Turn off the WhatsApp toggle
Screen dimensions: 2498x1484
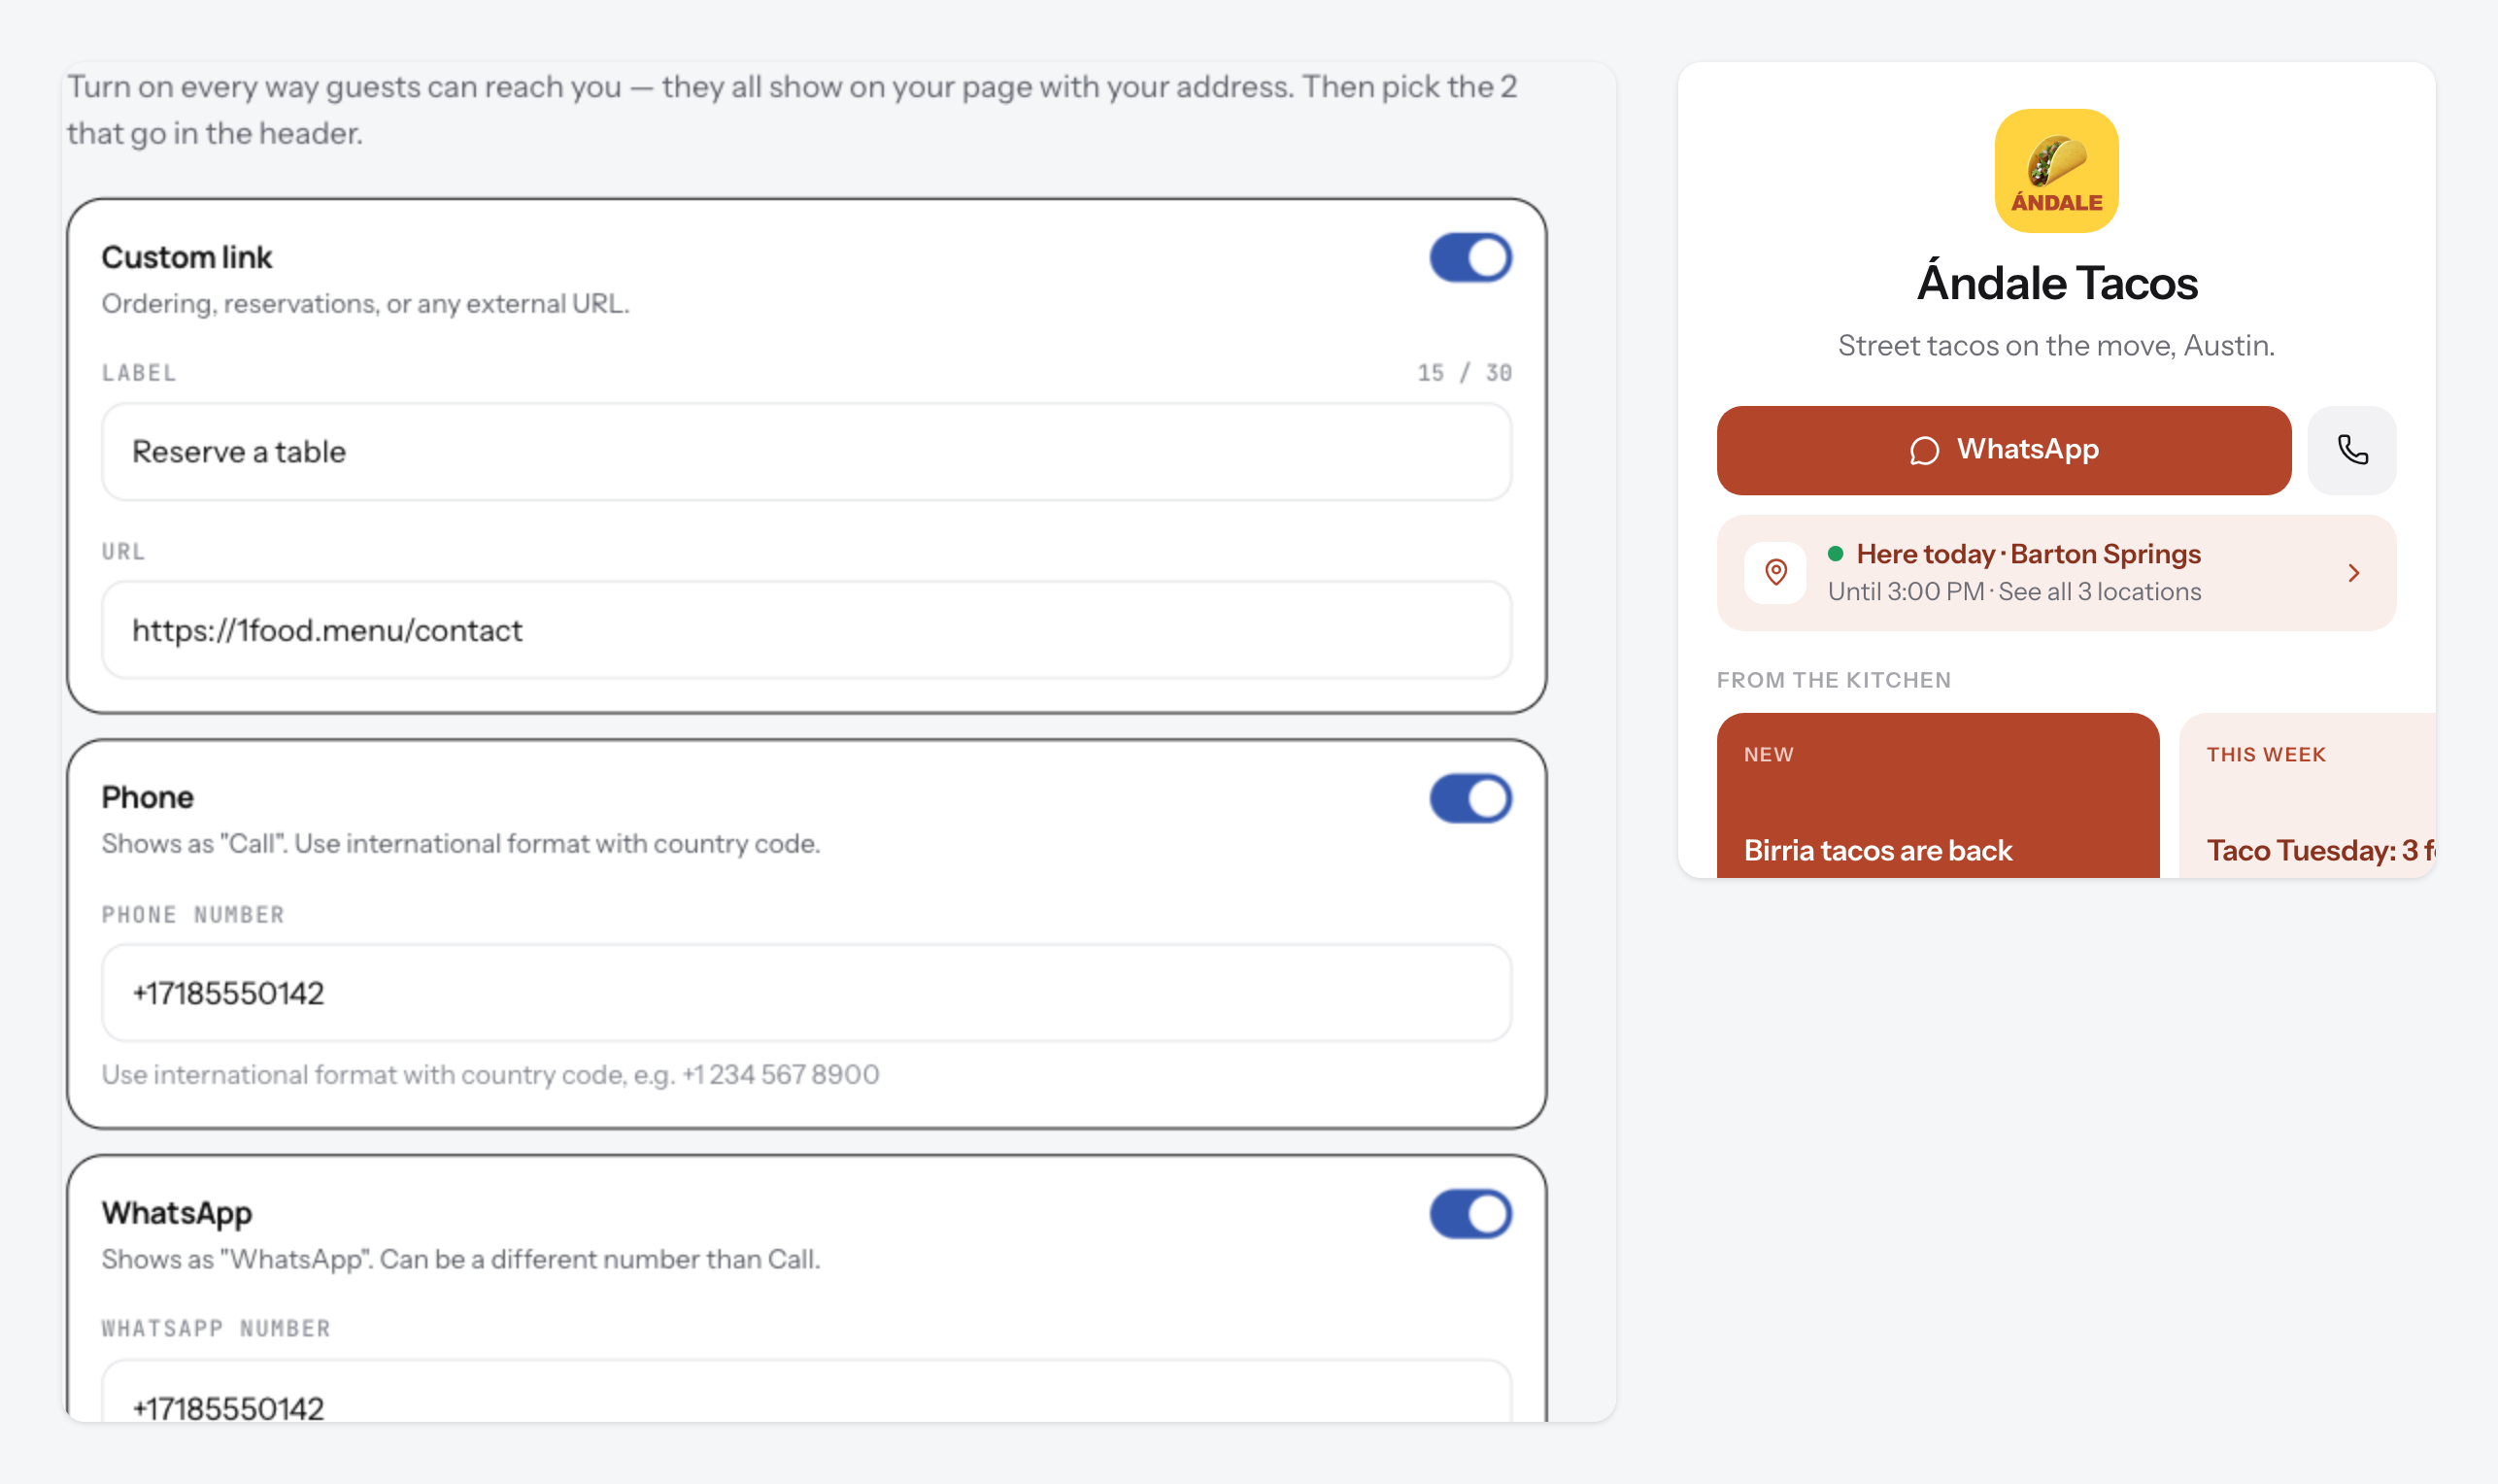(1470, 1214)
